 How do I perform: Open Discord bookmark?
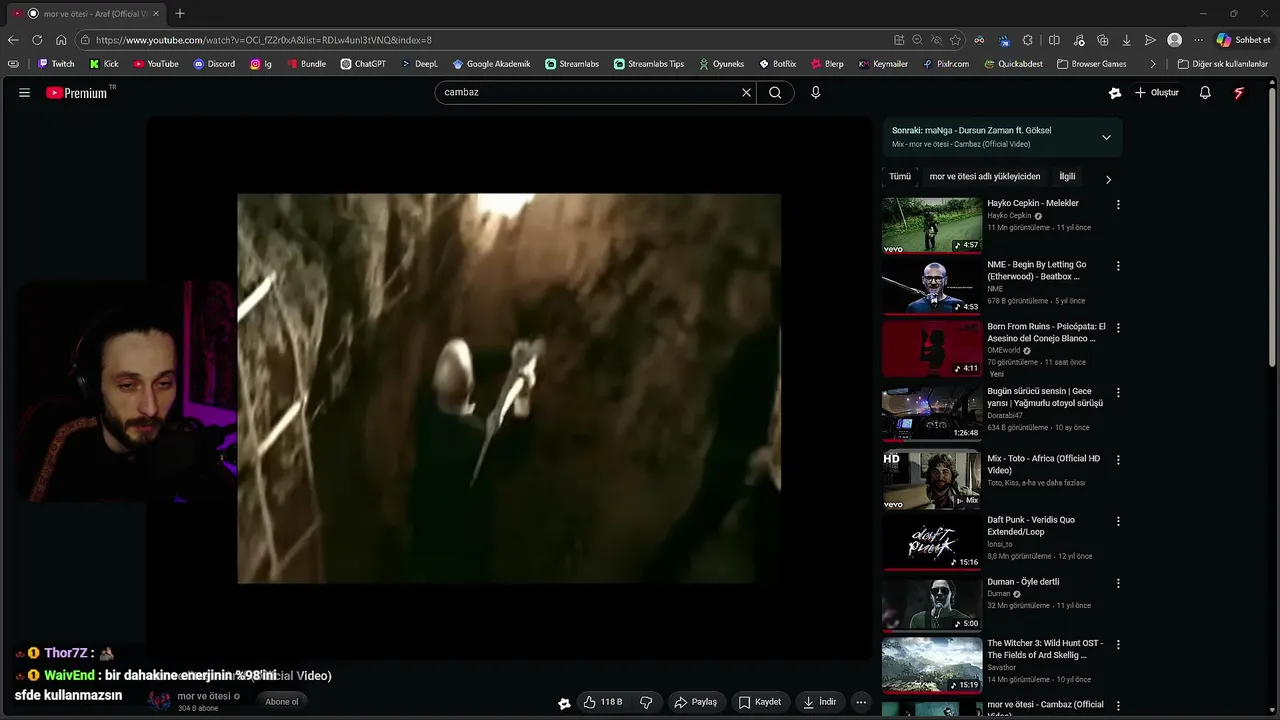(214, 64)
